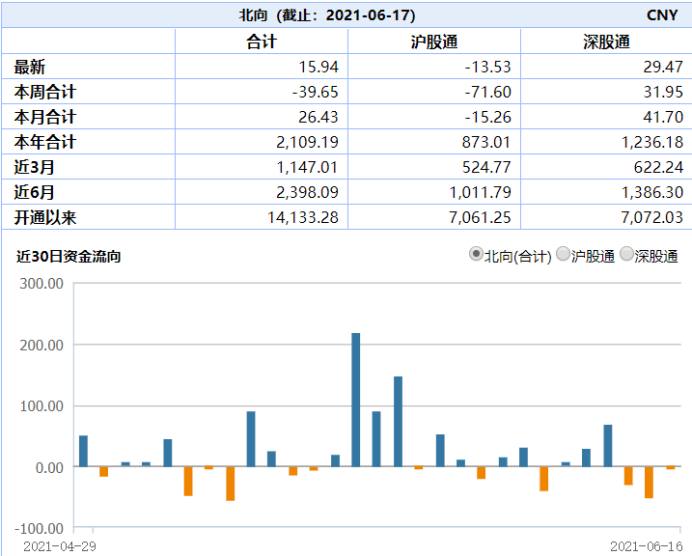Click the 沪股通 column header
Screen dimensions: 692x556
point(434,42)
